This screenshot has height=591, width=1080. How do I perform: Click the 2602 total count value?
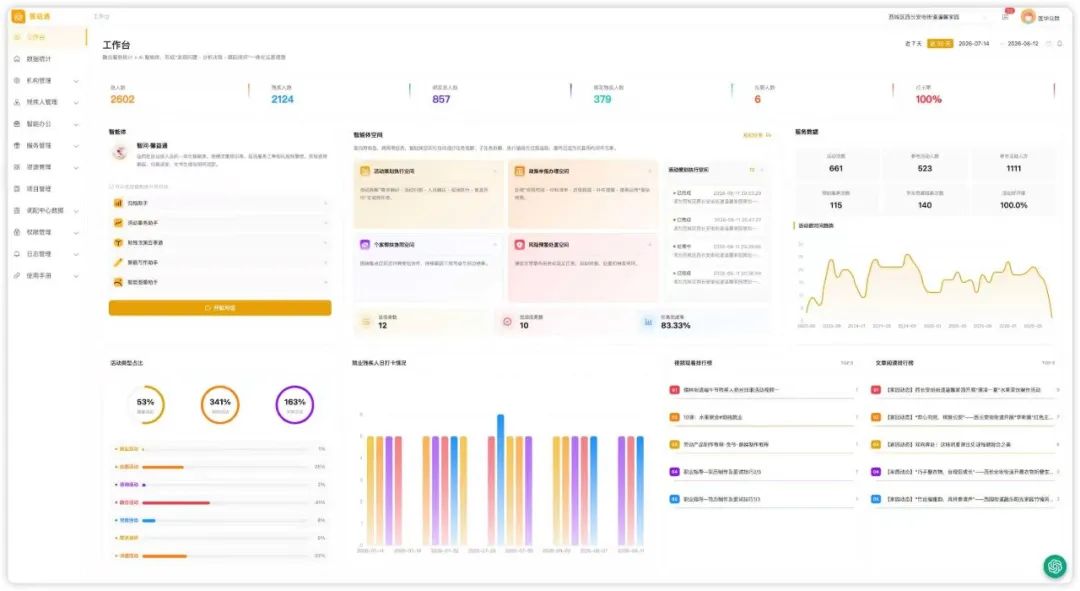click(x=123, y=99)
